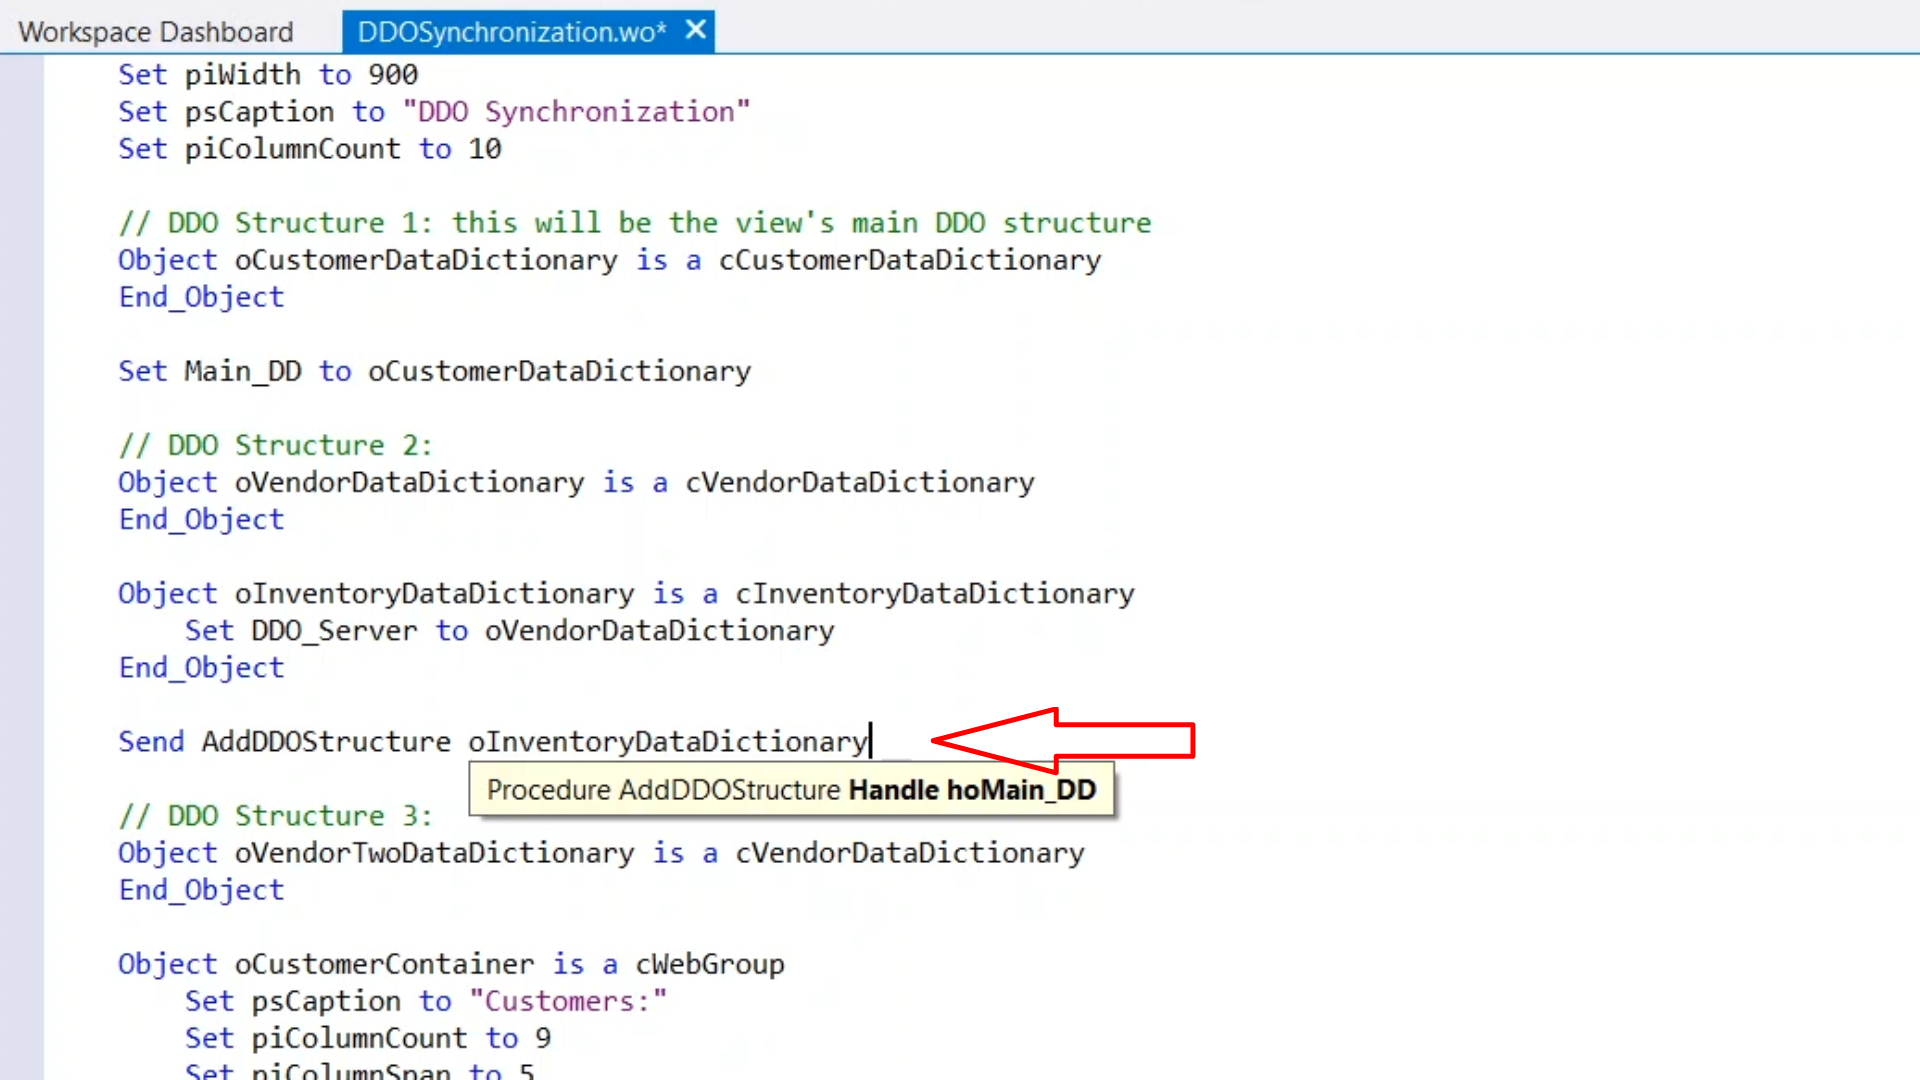The image size is (1920, 1080).
Task: Click the piWidth value 900
Action: pyautogui.click(x=392, y=75)
